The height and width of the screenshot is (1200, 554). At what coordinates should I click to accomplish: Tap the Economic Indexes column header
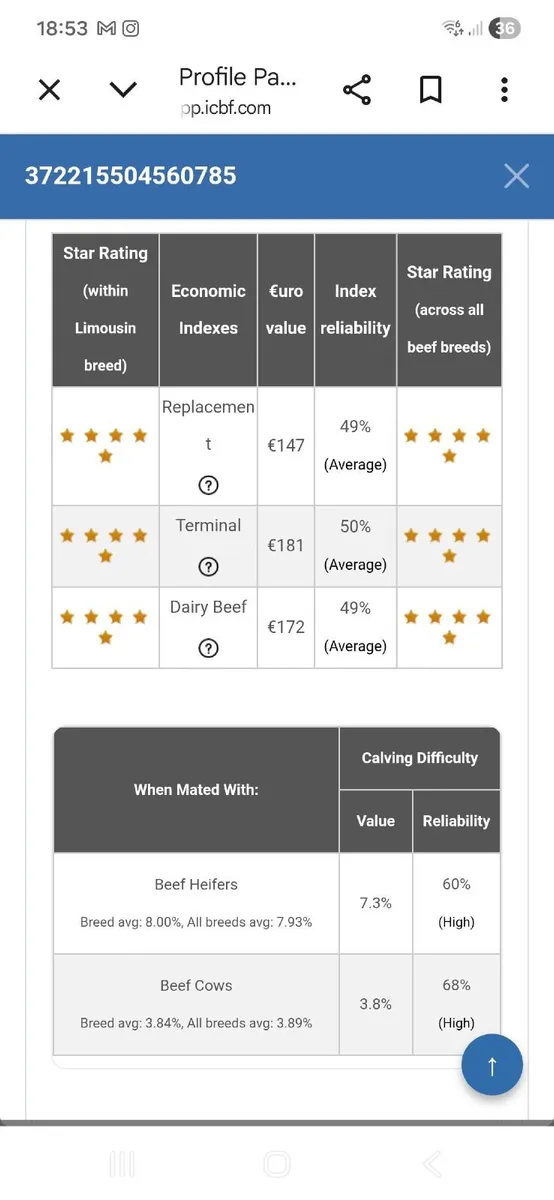(208, 310)
